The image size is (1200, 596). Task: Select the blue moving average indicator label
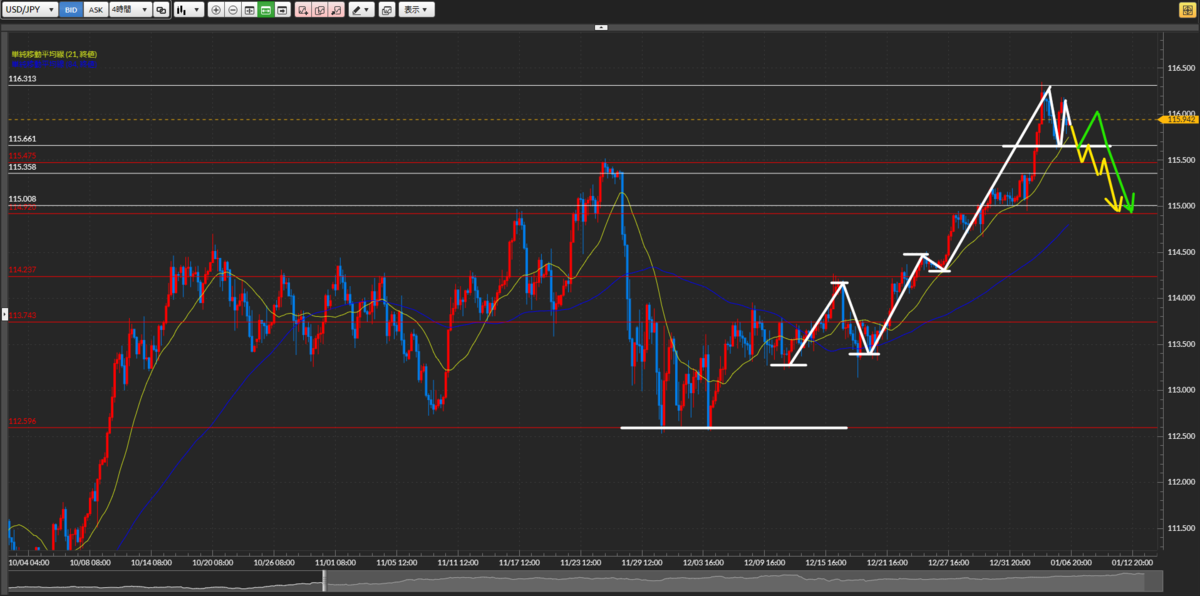[54, 63]
